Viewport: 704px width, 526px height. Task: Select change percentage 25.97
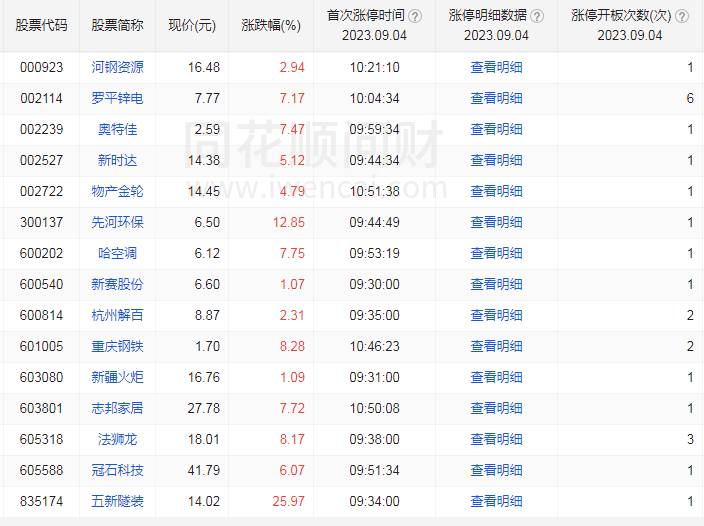[289, 501]
